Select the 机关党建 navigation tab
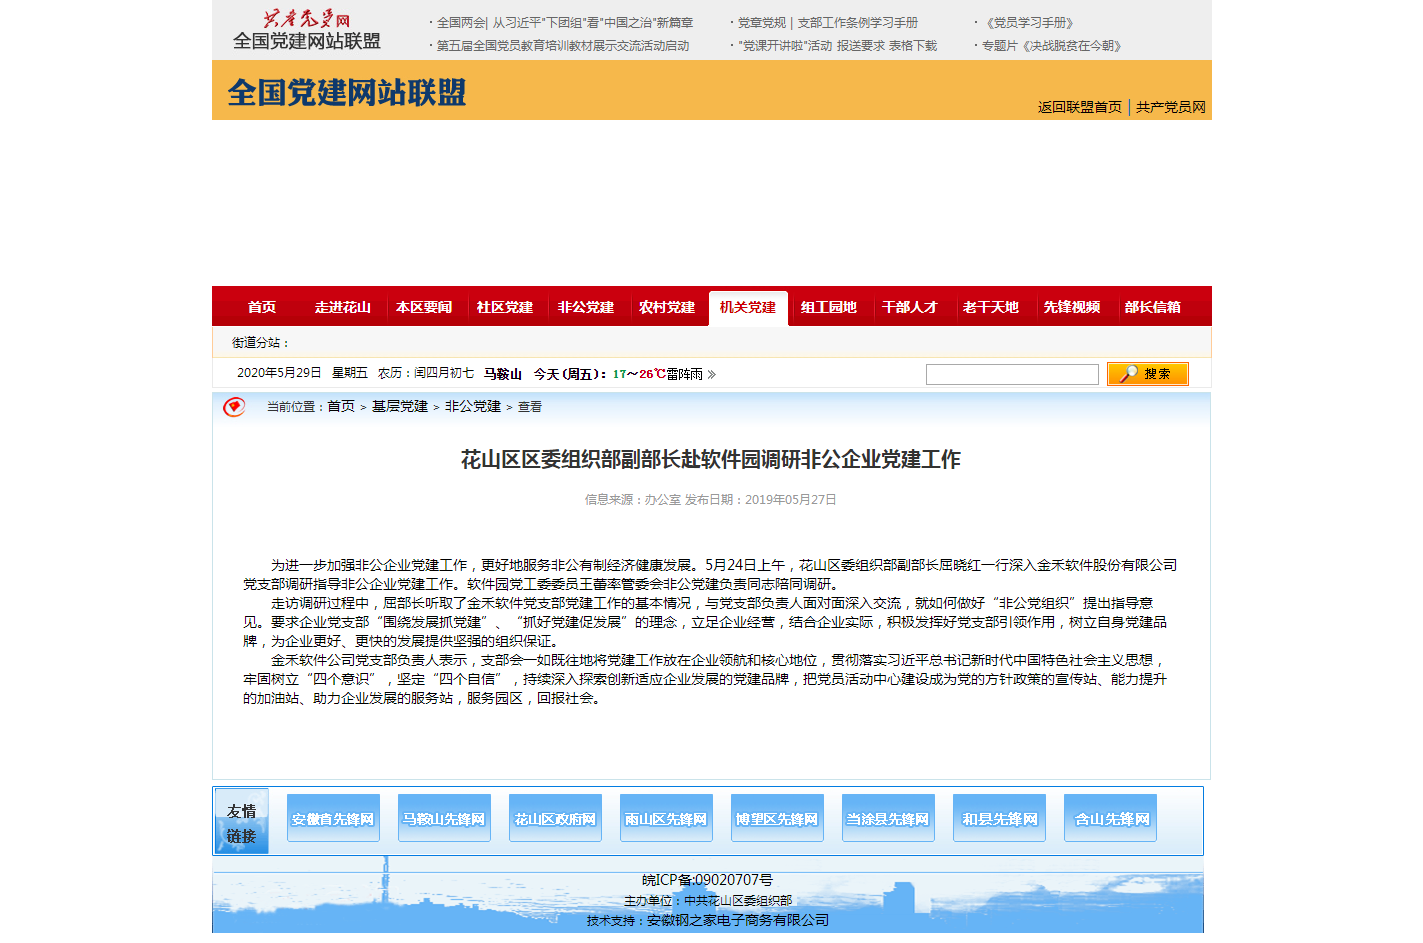This screenshot has width=1423, height=943. (x=748, y=308)
